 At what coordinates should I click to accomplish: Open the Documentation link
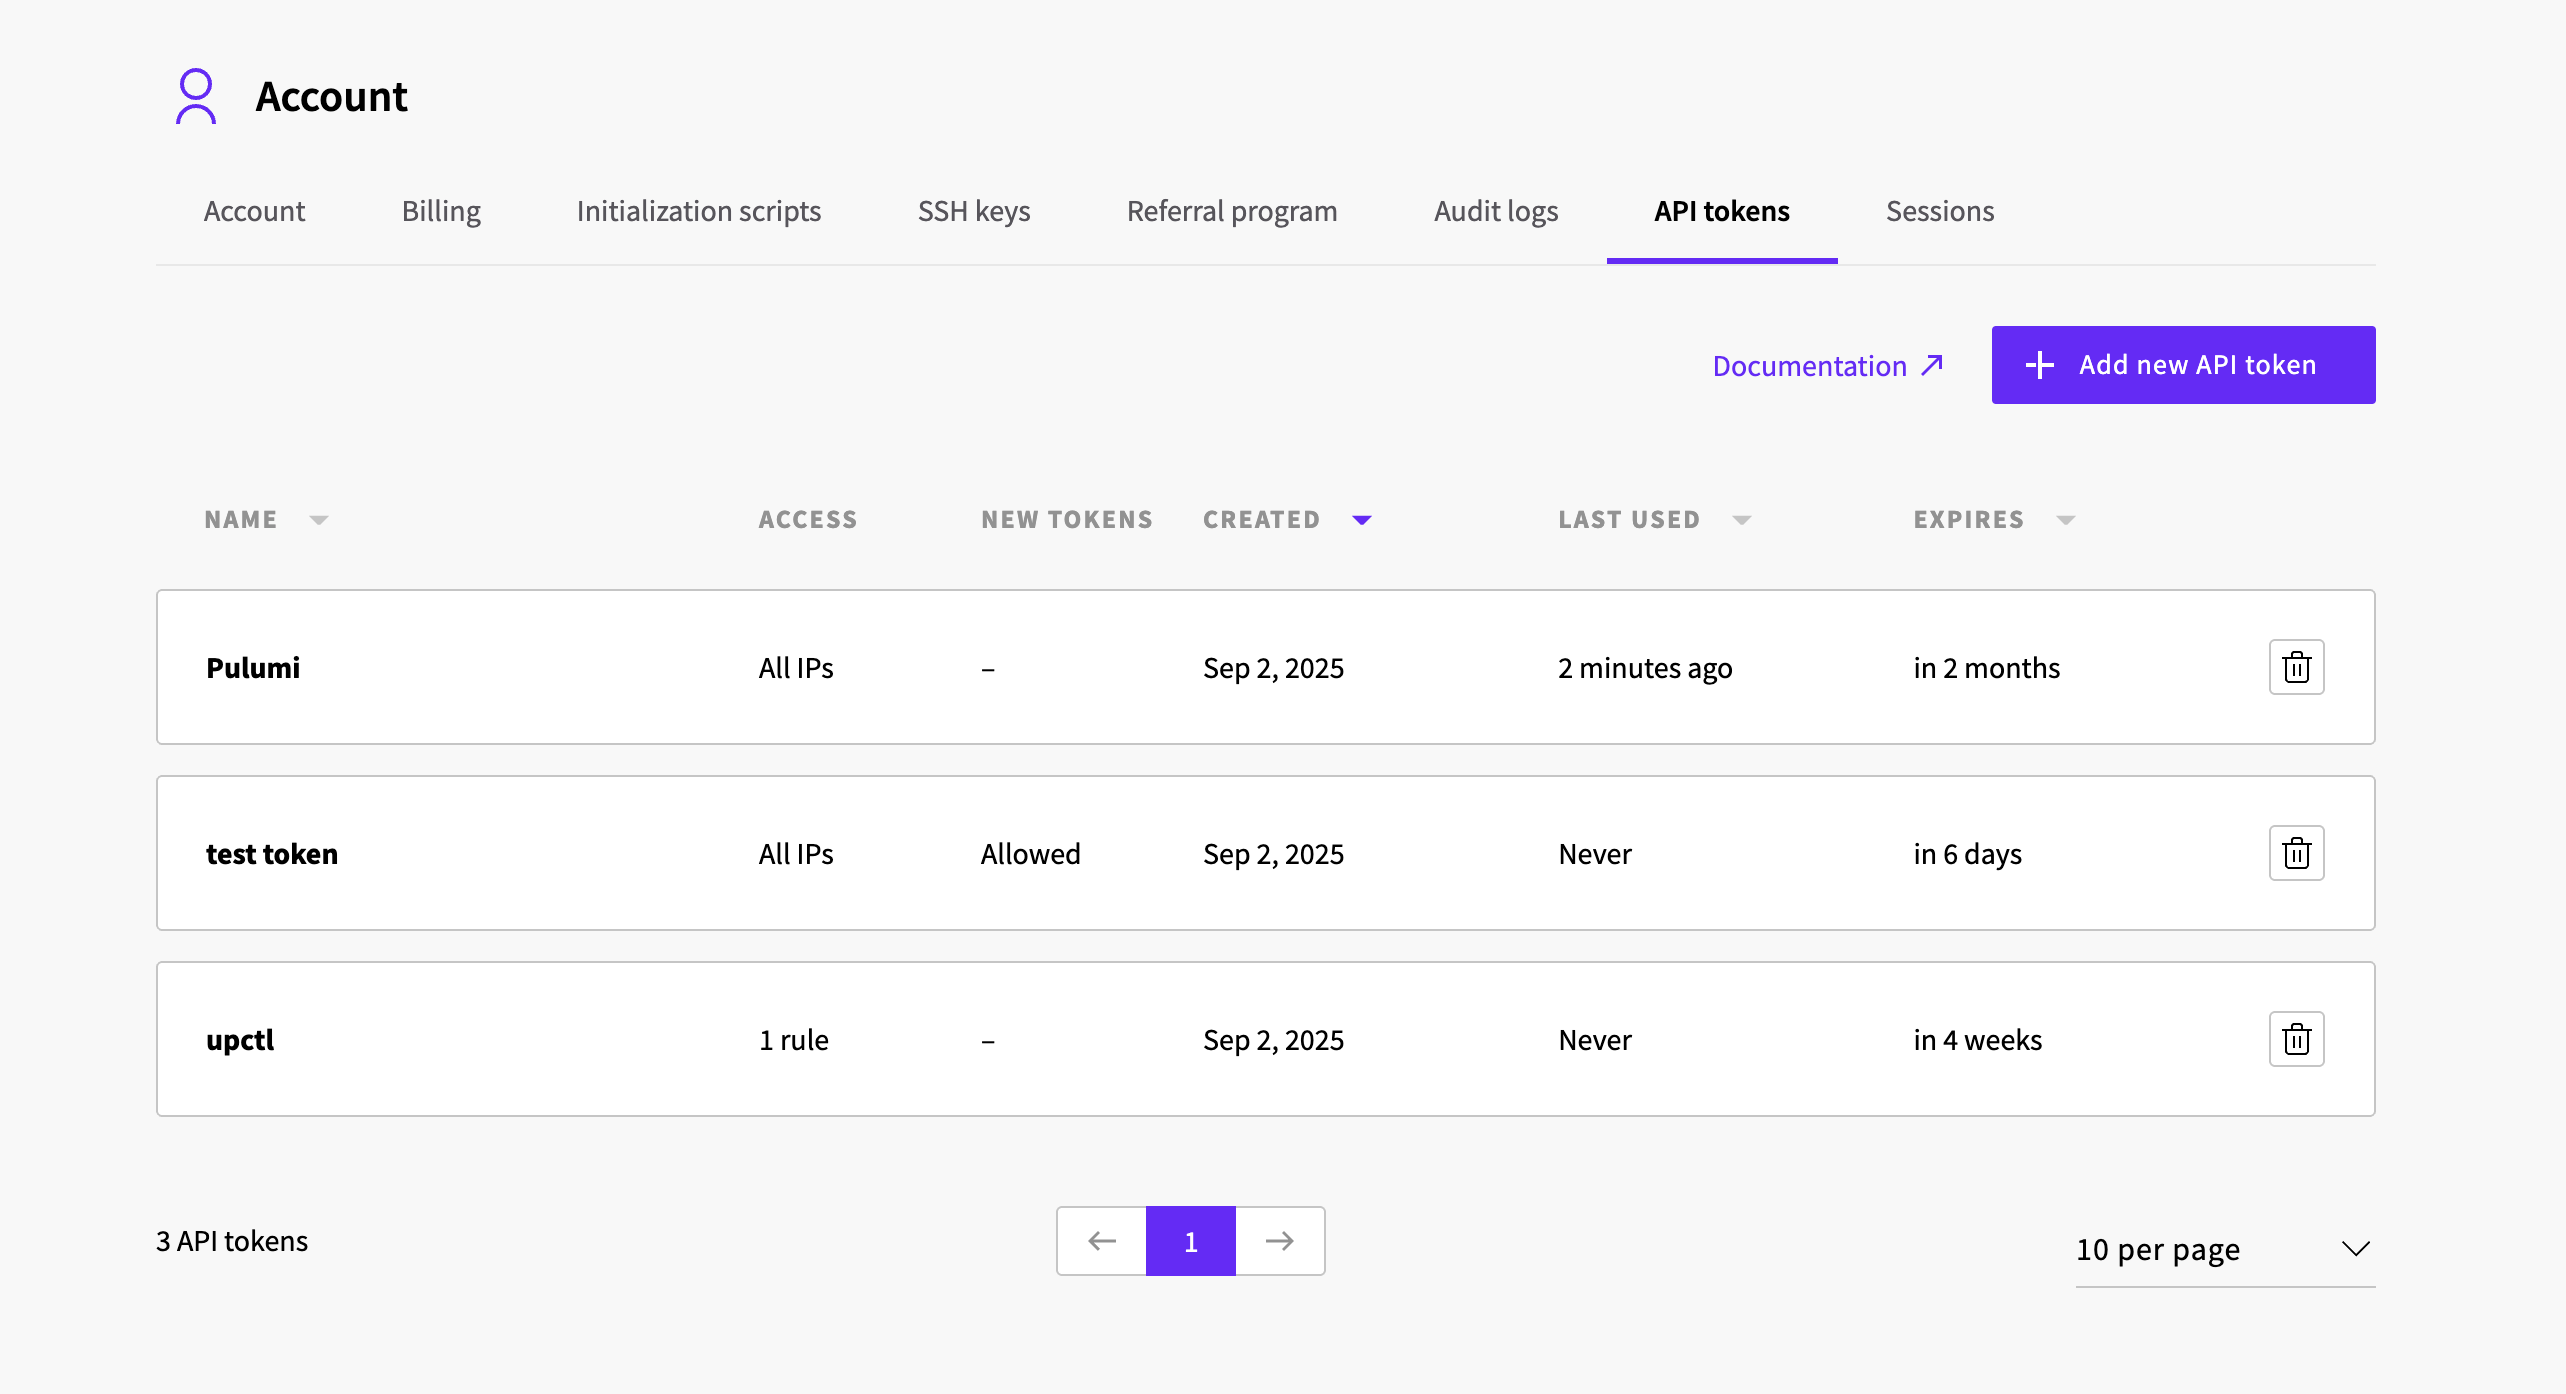[1827, 365]
